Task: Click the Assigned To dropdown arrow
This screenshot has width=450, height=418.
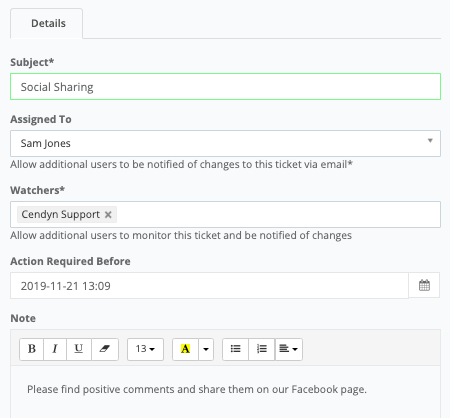Action: [430, 141]
